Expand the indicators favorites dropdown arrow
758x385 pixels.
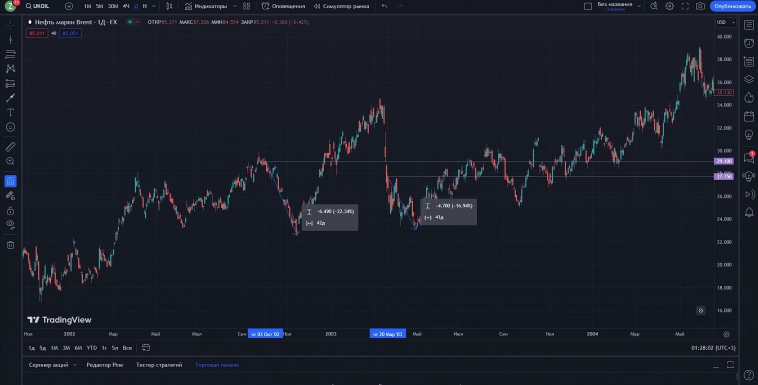pos(234,6)
